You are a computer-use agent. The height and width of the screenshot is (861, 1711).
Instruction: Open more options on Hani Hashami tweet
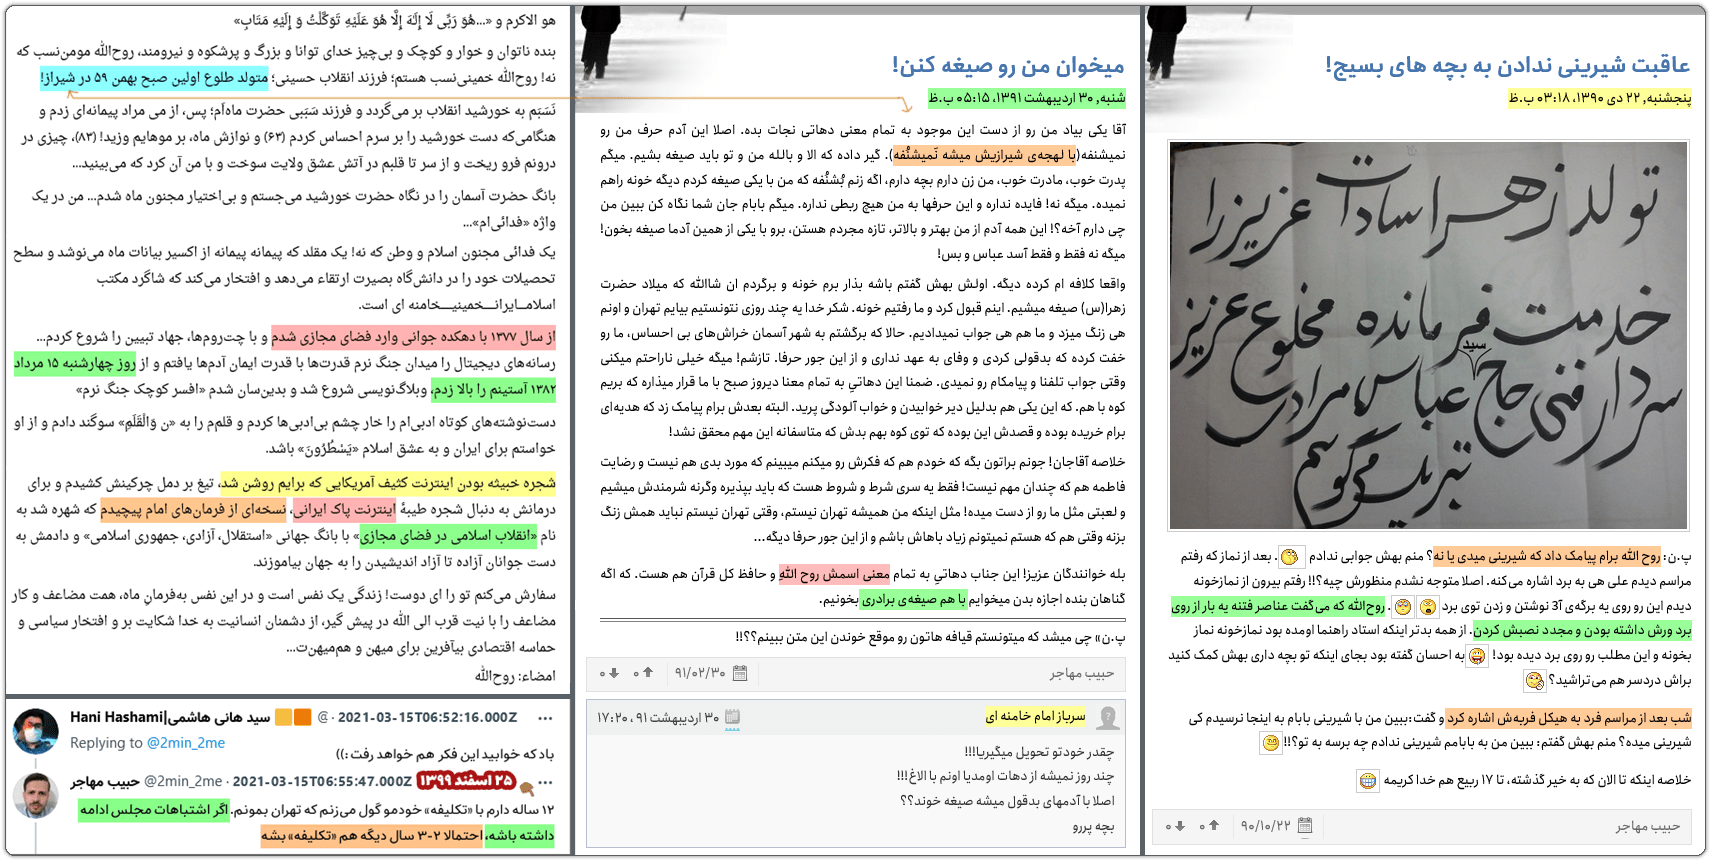545,718
